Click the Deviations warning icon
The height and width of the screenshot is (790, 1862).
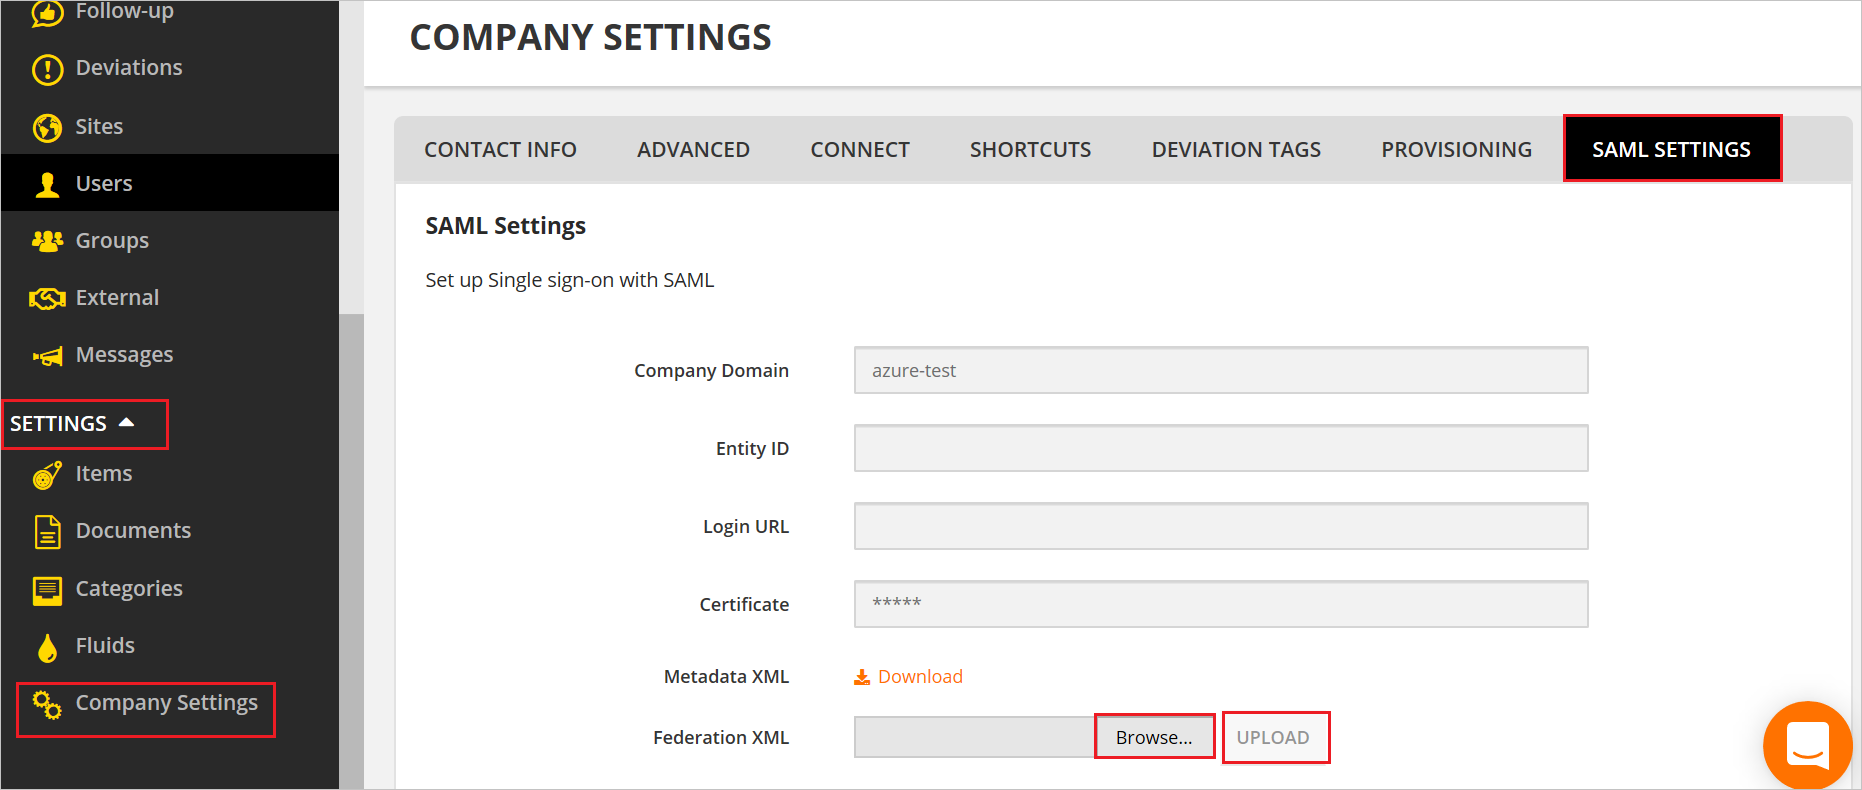point(47,69)
